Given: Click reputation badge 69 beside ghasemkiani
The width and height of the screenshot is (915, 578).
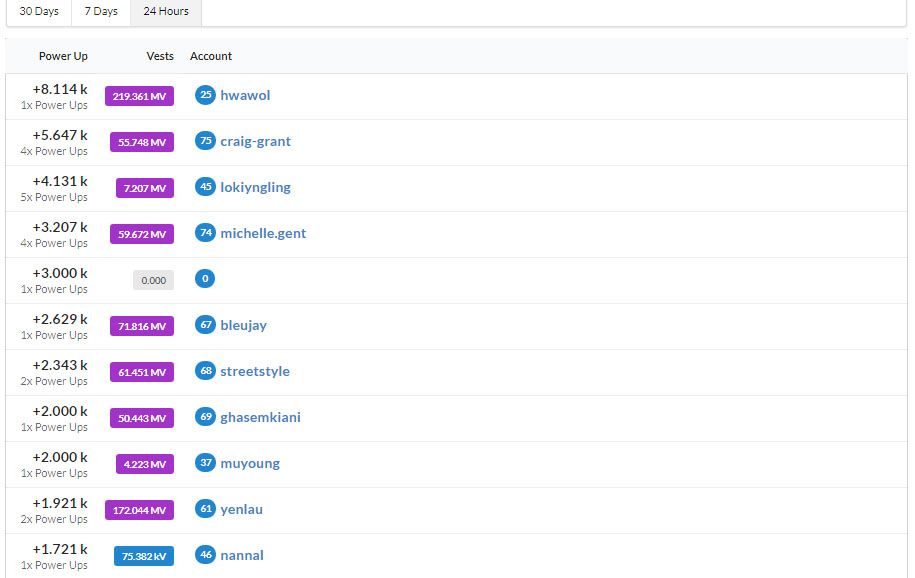Looking at the screenshot, I should point(205,417).
